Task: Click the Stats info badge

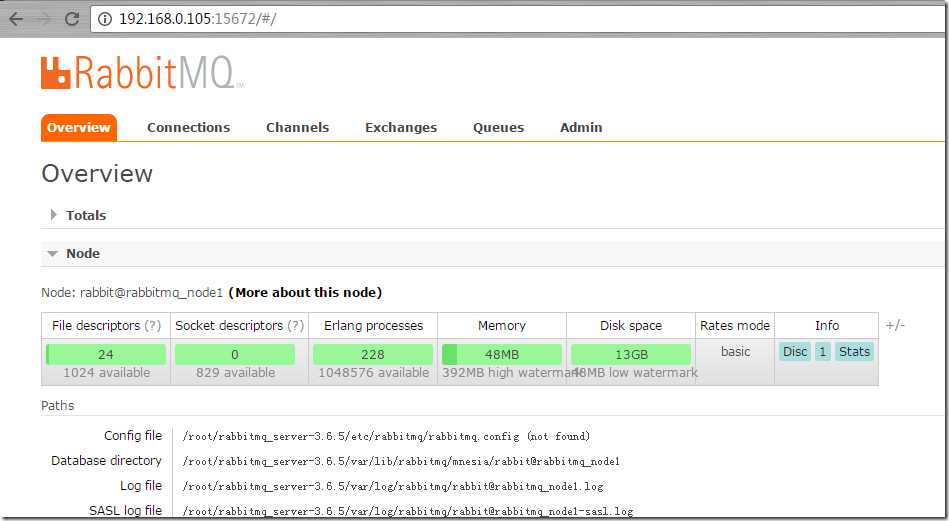Action: pyautogui.click(x=854, y=352)
